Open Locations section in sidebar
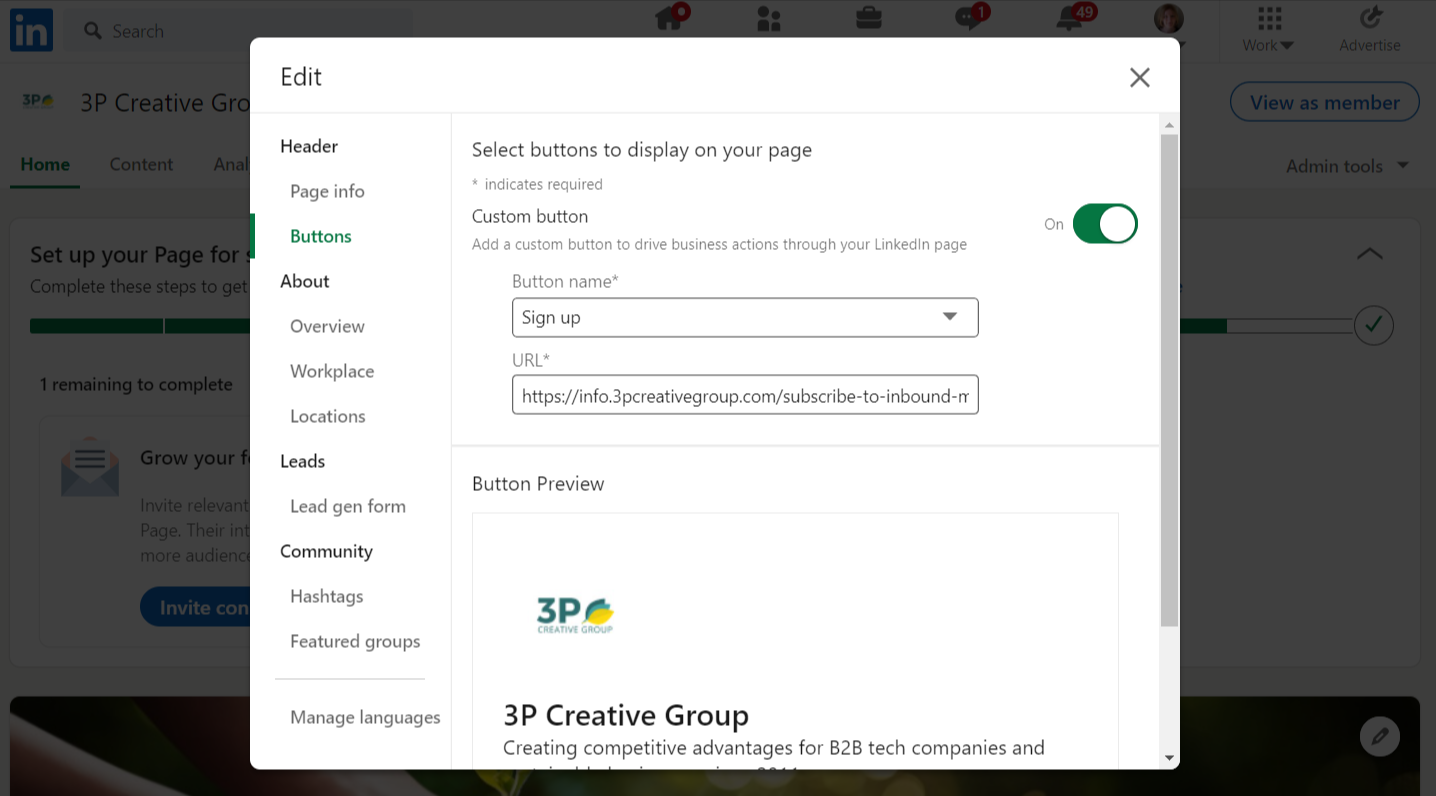1436x796 pixels. tap(328, 416)
